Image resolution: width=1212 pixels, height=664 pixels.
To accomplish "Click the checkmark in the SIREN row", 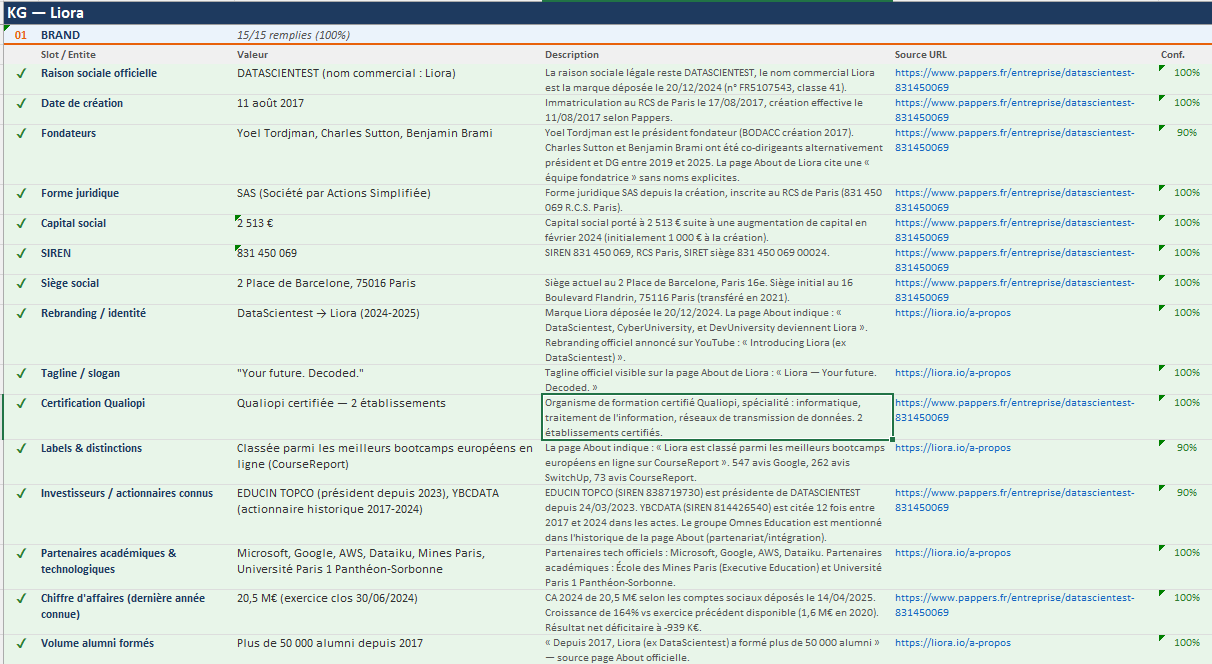I will pyautogui.click(x=20, y=253).
